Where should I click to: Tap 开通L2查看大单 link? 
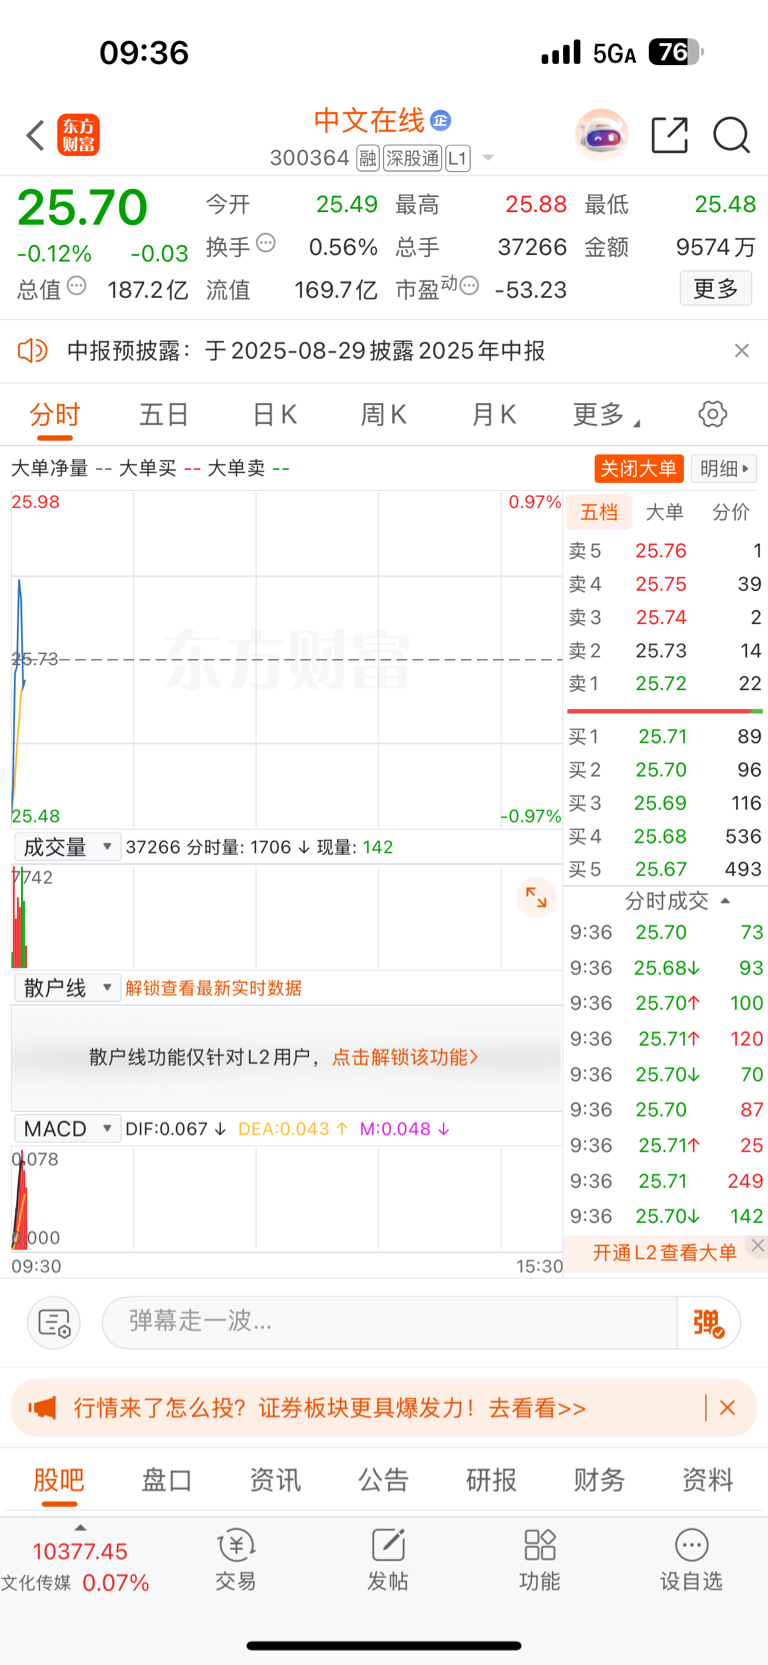(665, 1252)
